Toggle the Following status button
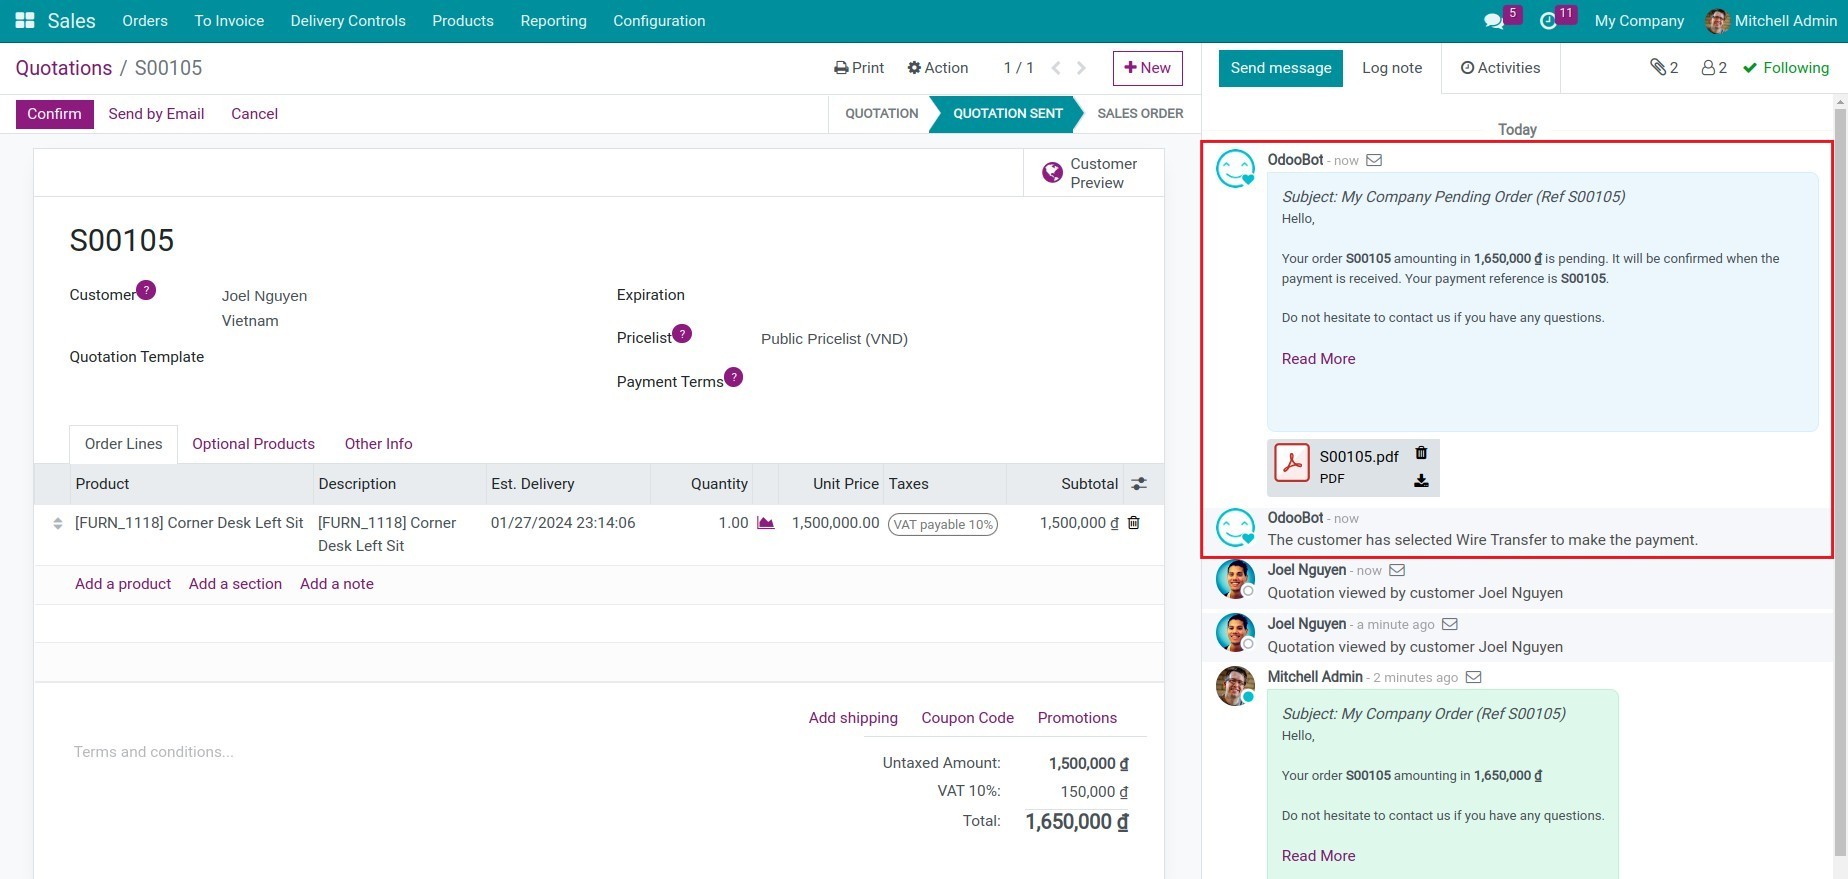This screenshot has width=1848, height=879. click(1786, 68)
